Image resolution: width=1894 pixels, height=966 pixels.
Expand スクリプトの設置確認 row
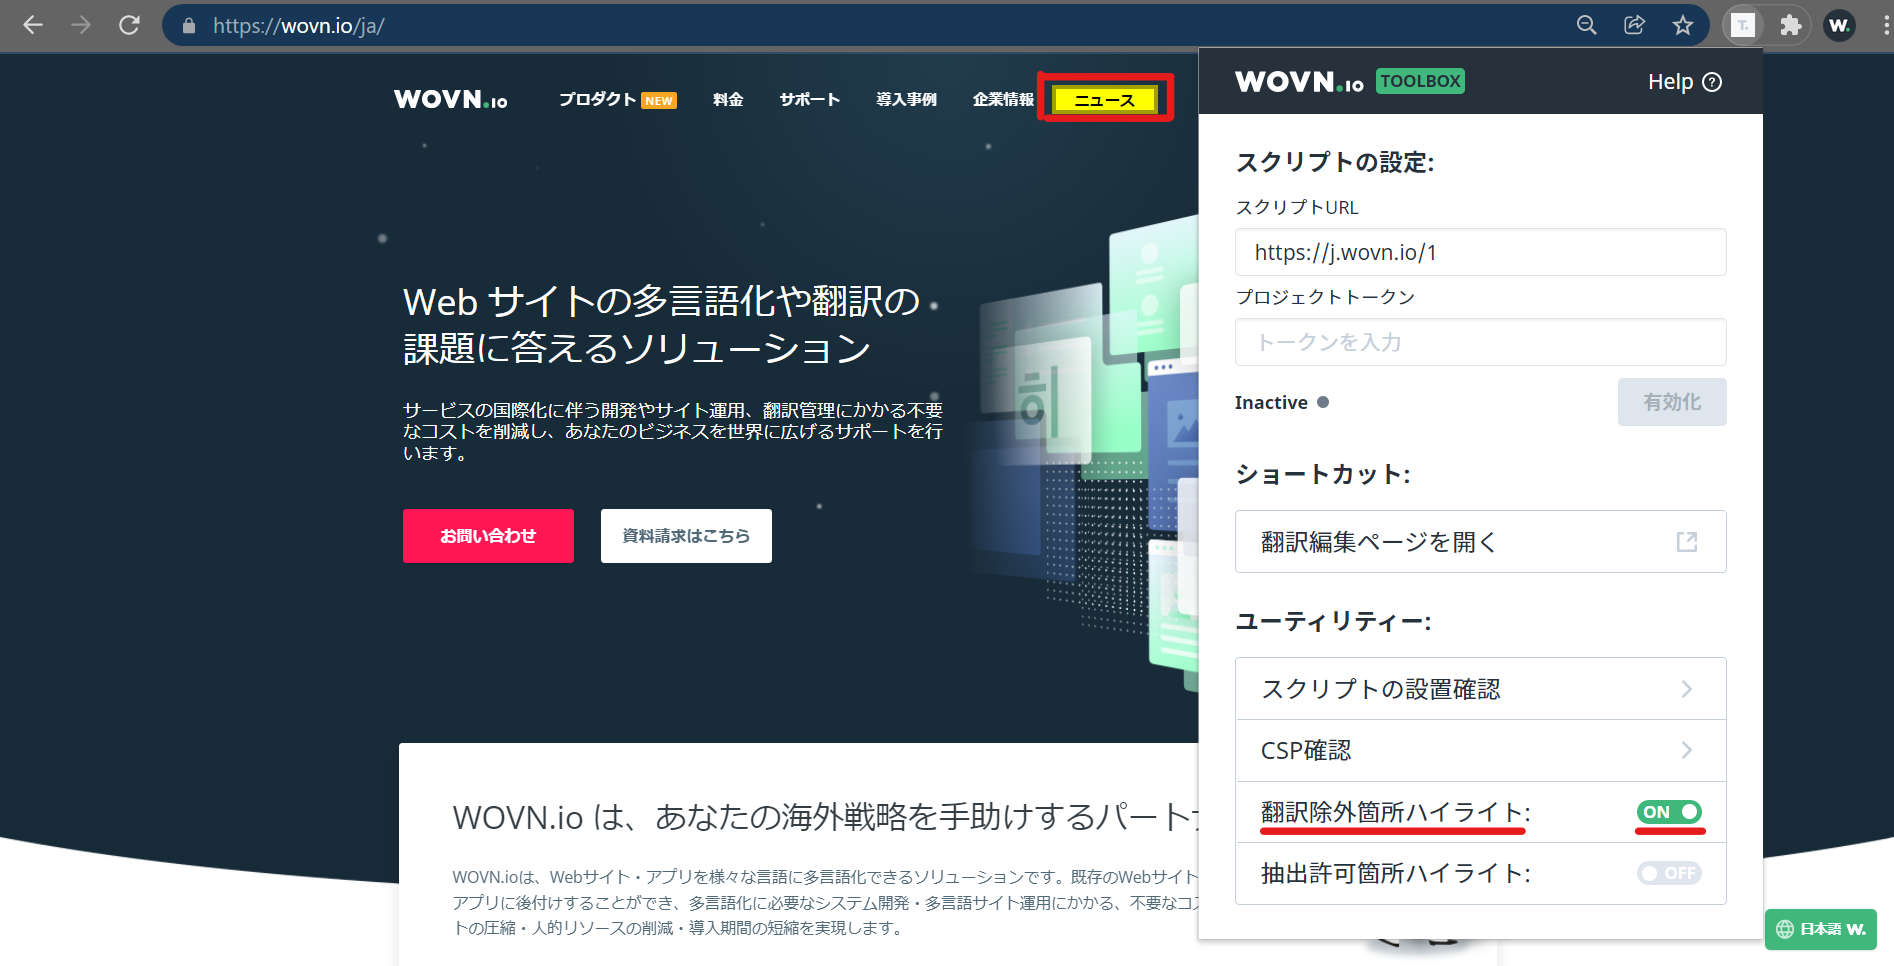coord(1480,689)
